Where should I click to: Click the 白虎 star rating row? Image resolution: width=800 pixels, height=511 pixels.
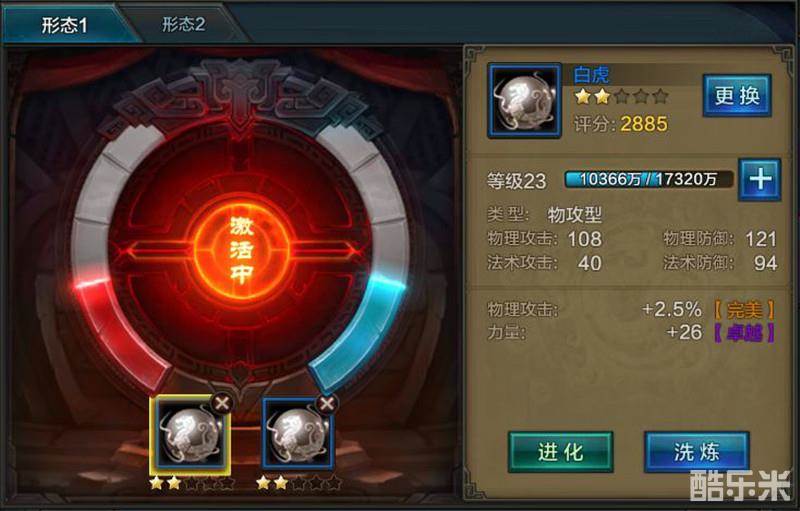point(621,96)
